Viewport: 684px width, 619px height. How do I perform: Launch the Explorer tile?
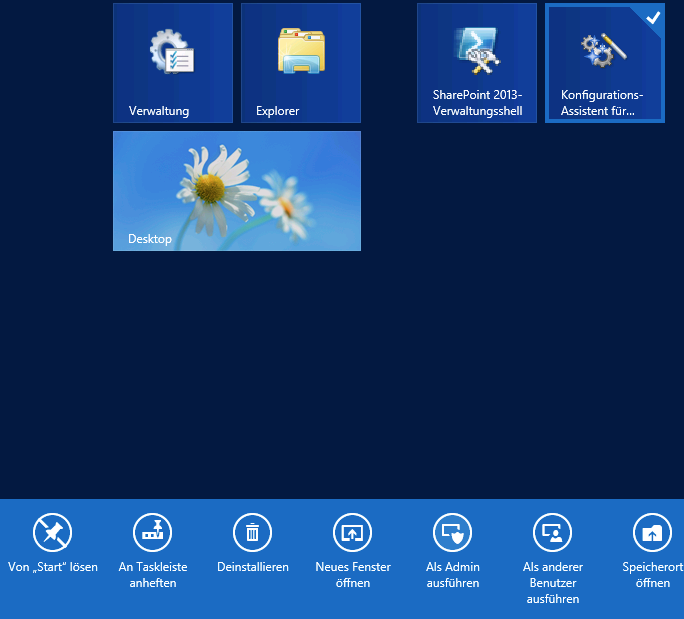301,63
